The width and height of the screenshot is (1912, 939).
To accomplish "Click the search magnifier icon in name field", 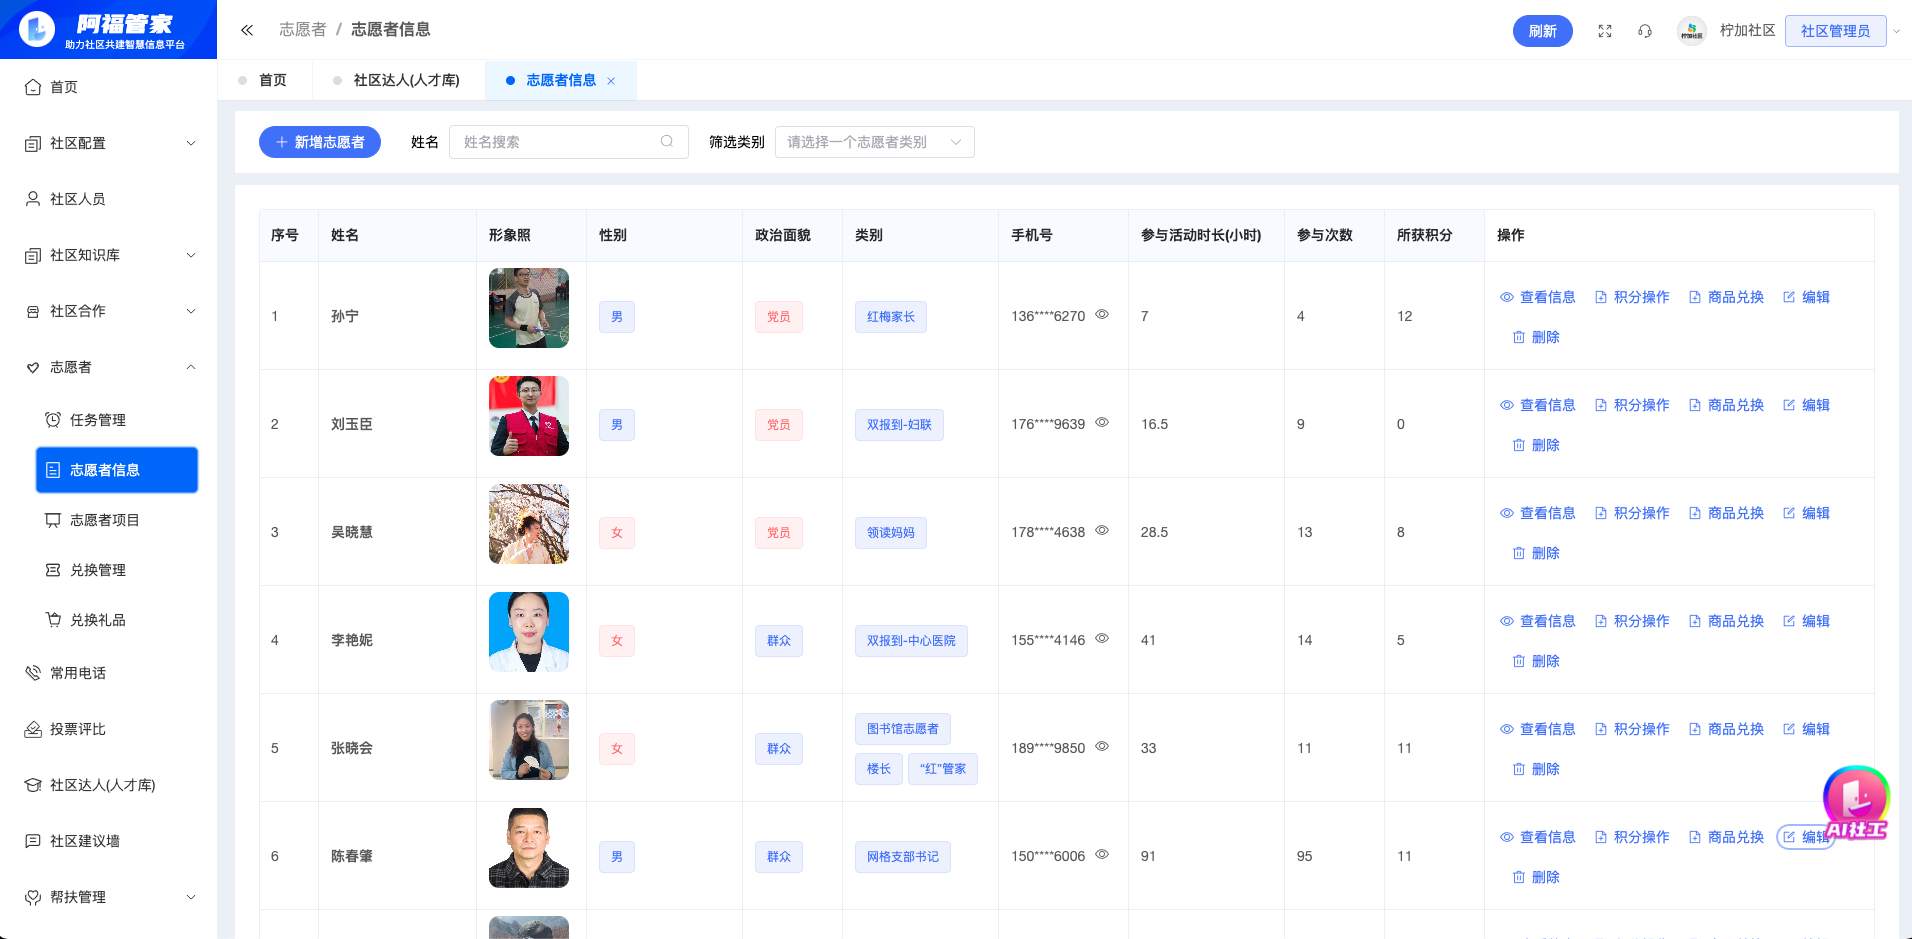I will [x=667, y=142].
